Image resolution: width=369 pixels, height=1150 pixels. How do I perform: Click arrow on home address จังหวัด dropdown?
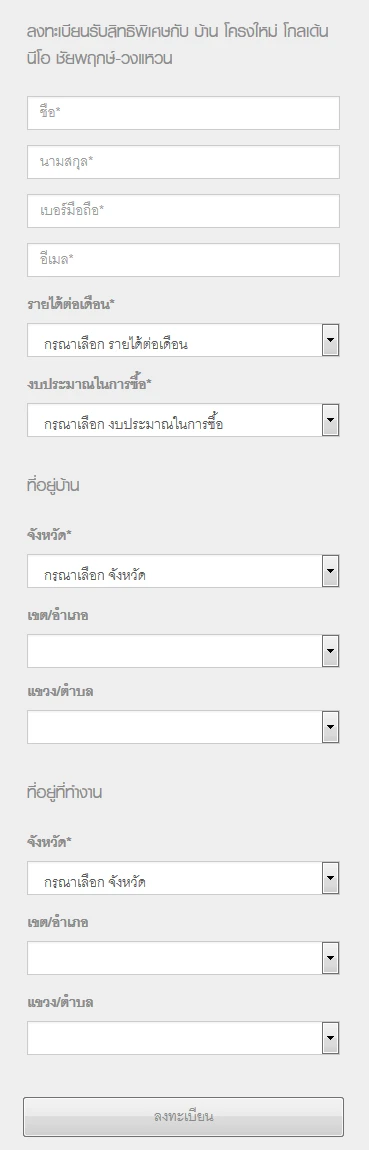330,571
